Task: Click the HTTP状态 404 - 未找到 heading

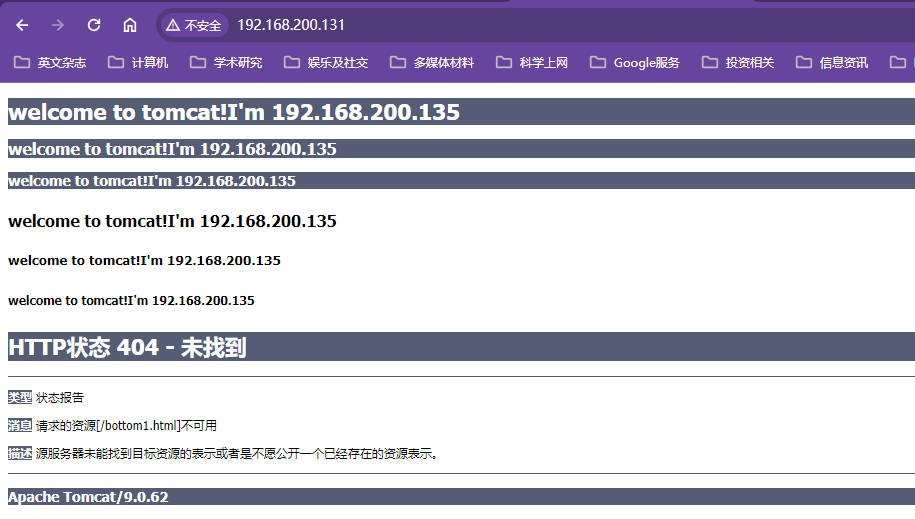Action: pos(127,347)
